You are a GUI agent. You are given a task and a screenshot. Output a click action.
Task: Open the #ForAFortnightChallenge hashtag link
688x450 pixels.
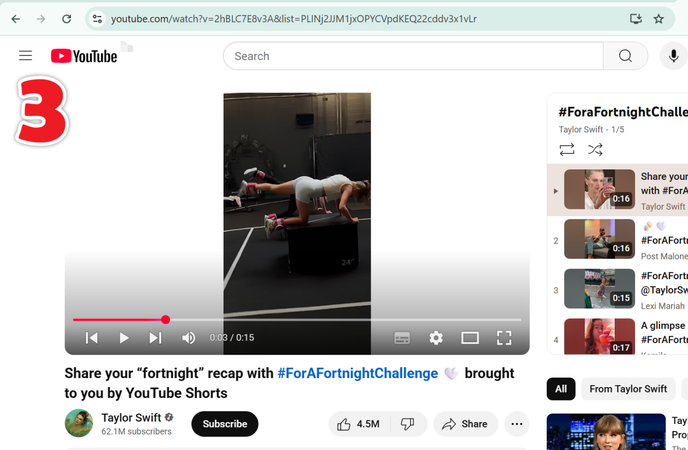[x=358, y=373]
